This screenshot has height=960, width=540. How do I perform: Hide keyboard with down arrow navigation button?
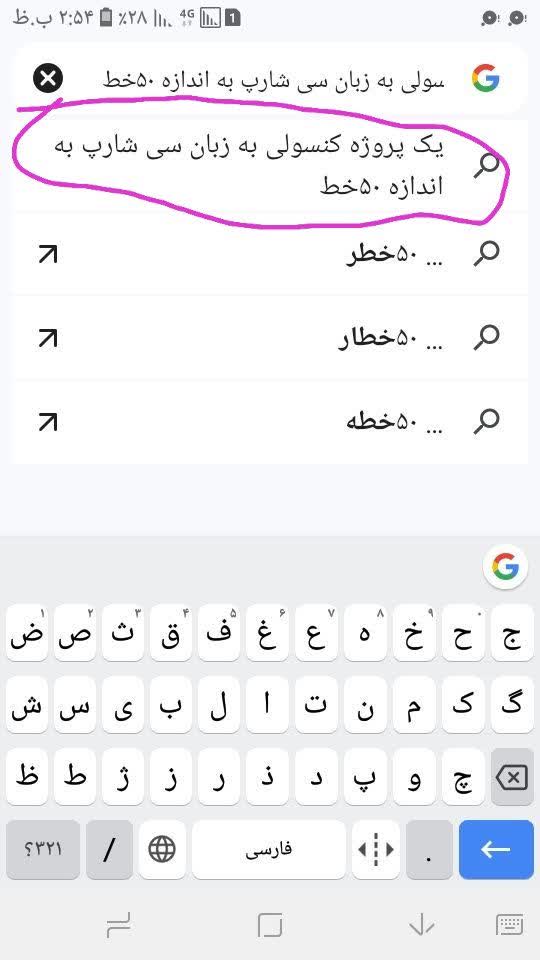click(421, 925)
